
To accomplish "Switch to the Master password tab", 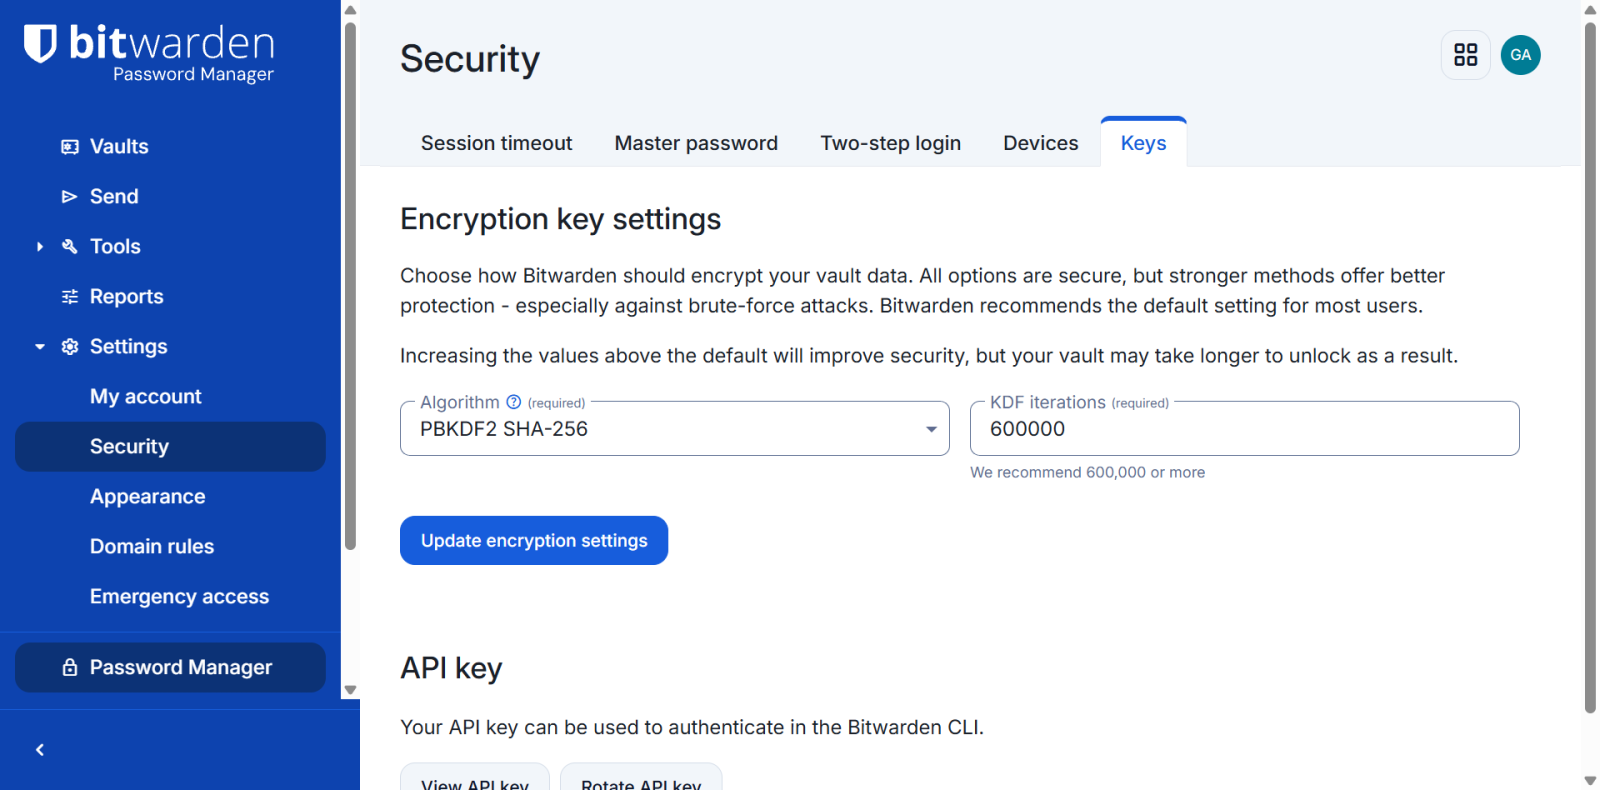I will (696, 143).
